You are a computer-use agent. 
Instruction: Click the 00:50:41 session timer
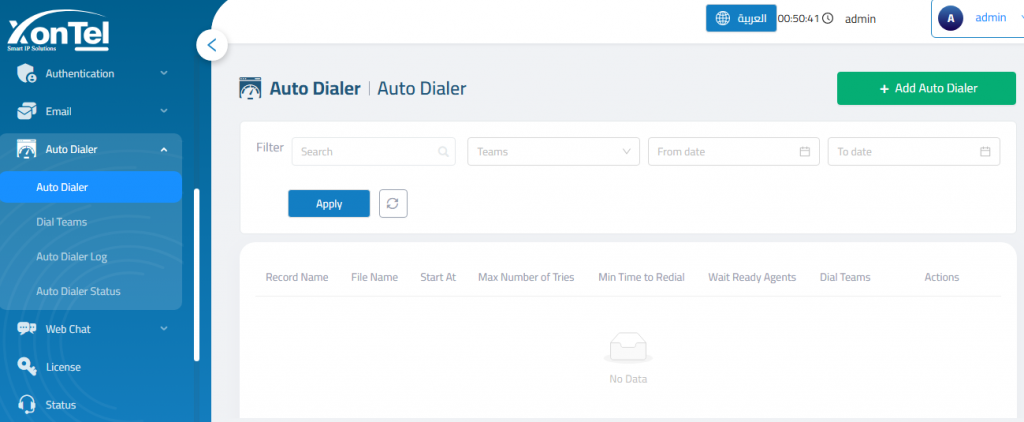[x=798, y=18]
